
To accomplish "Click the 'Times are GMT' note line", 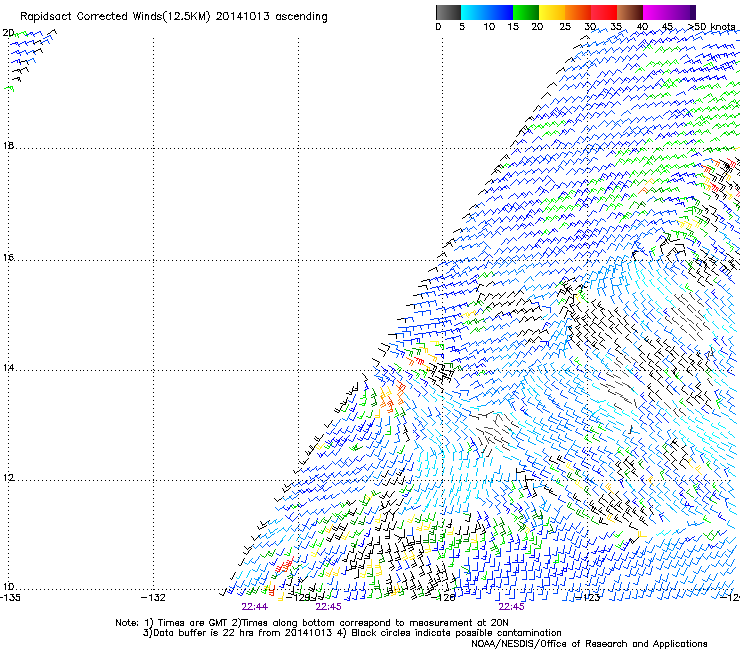I will pyautogui.click(x=311, y=623).
